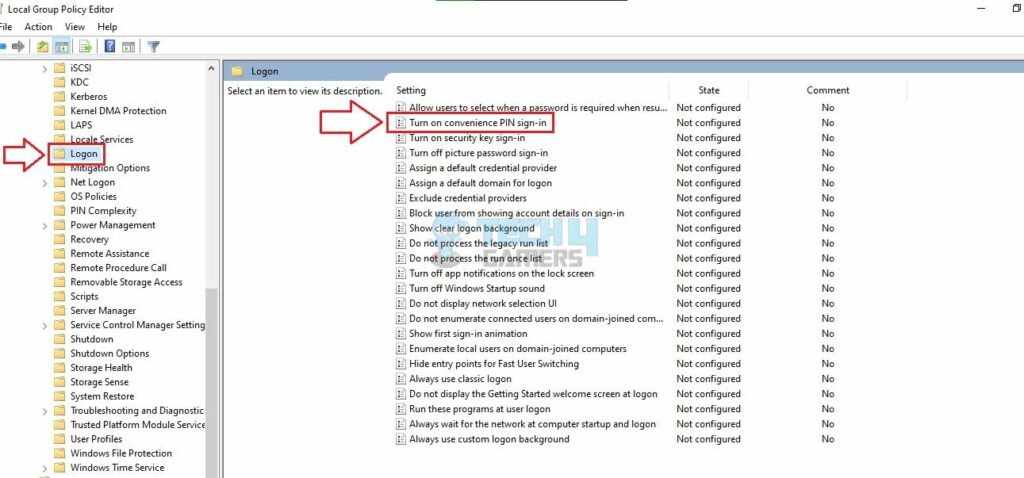The width and height of the screenshot is (1024, 478).
Task: Click the Forward arrow toolbar icon
Action: [x=18, y=46]
